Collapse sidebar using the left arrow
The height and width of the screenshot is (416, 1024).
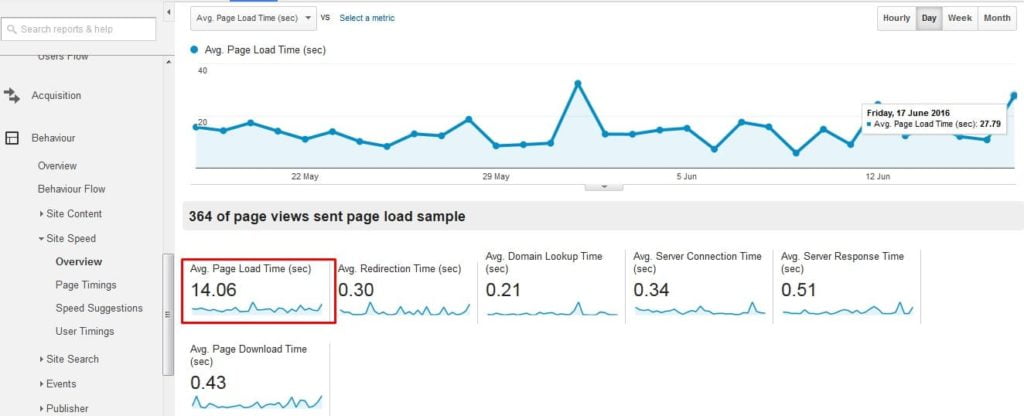[168, 12]
